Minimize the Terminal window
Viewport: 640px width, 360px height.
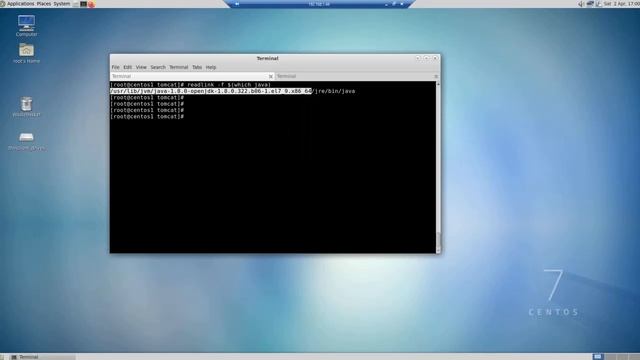pos(418,58)
